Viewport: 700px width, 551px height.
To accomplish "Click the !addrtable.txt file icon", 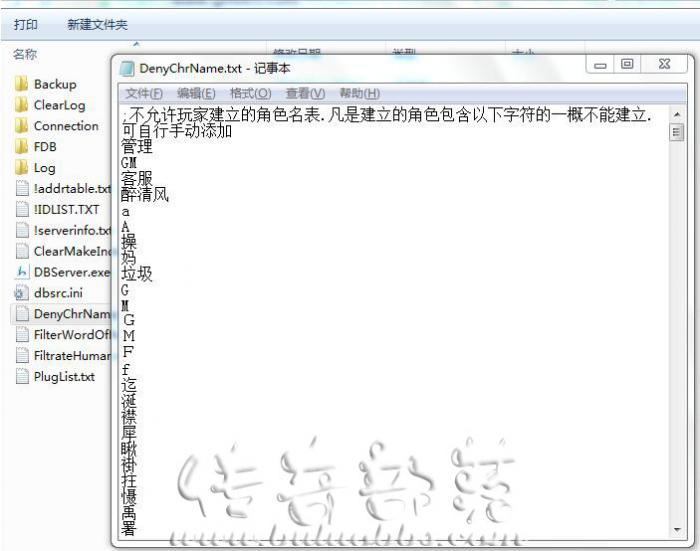I will tap(21, 188).
